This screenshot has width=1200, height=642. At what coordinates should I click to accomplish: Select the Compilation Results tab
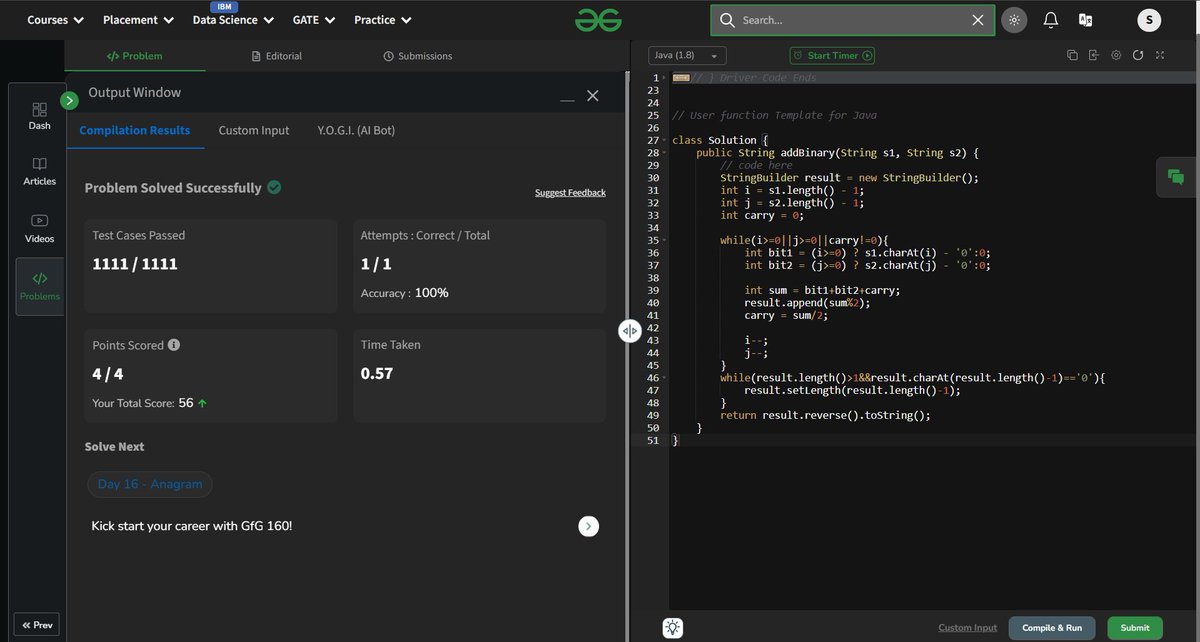tap(135, 131)
